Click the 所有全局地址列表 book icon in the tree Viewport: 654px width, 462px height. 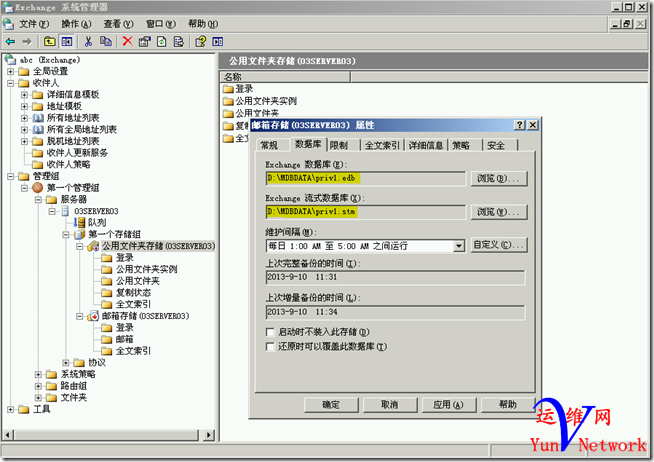(38, 130)
